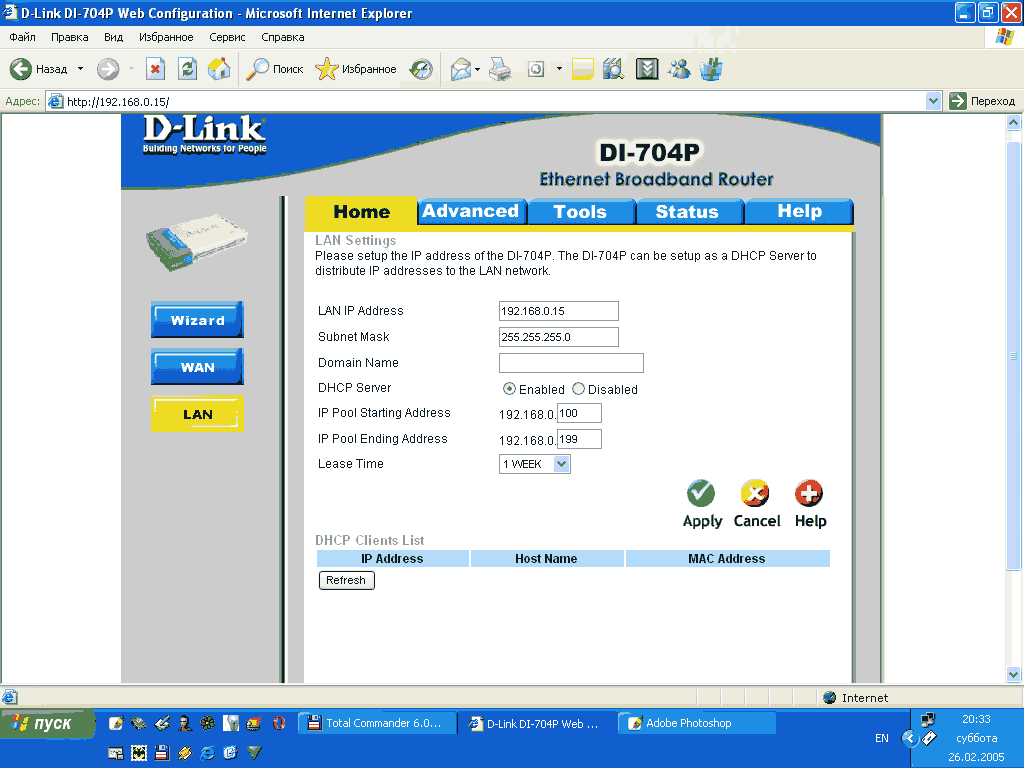Image resolution: width=1024 pixels, height=768 pixels.
Task: Open the Справка menu
Action: (283, 37)
